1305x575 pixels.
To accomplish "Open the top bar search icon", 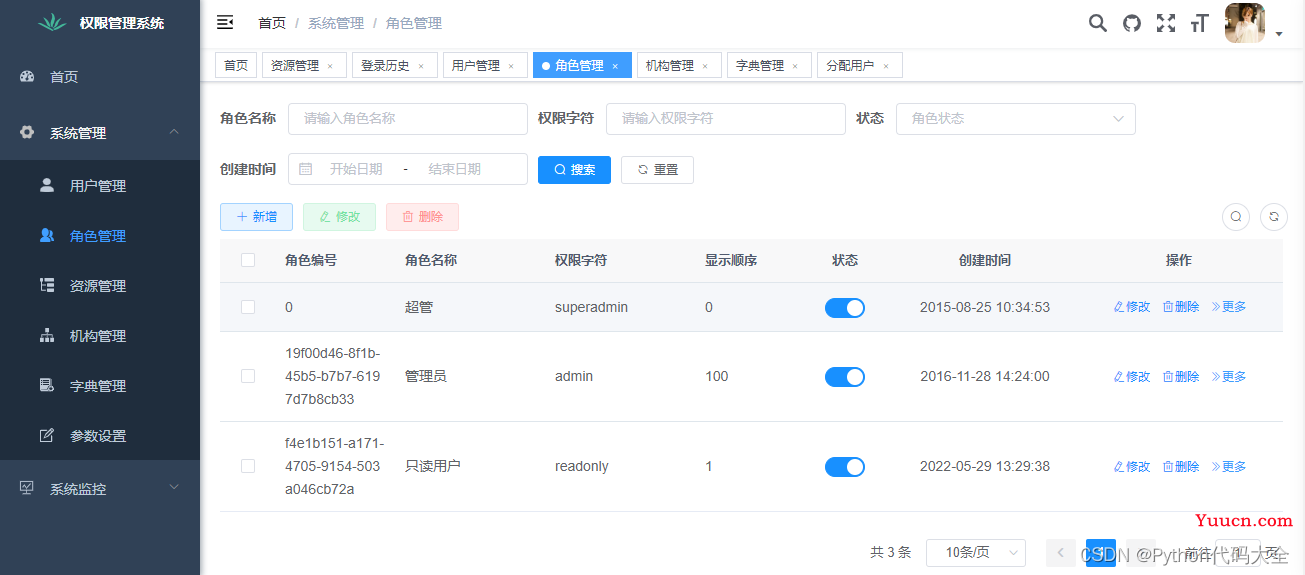I will (1098, 23).
